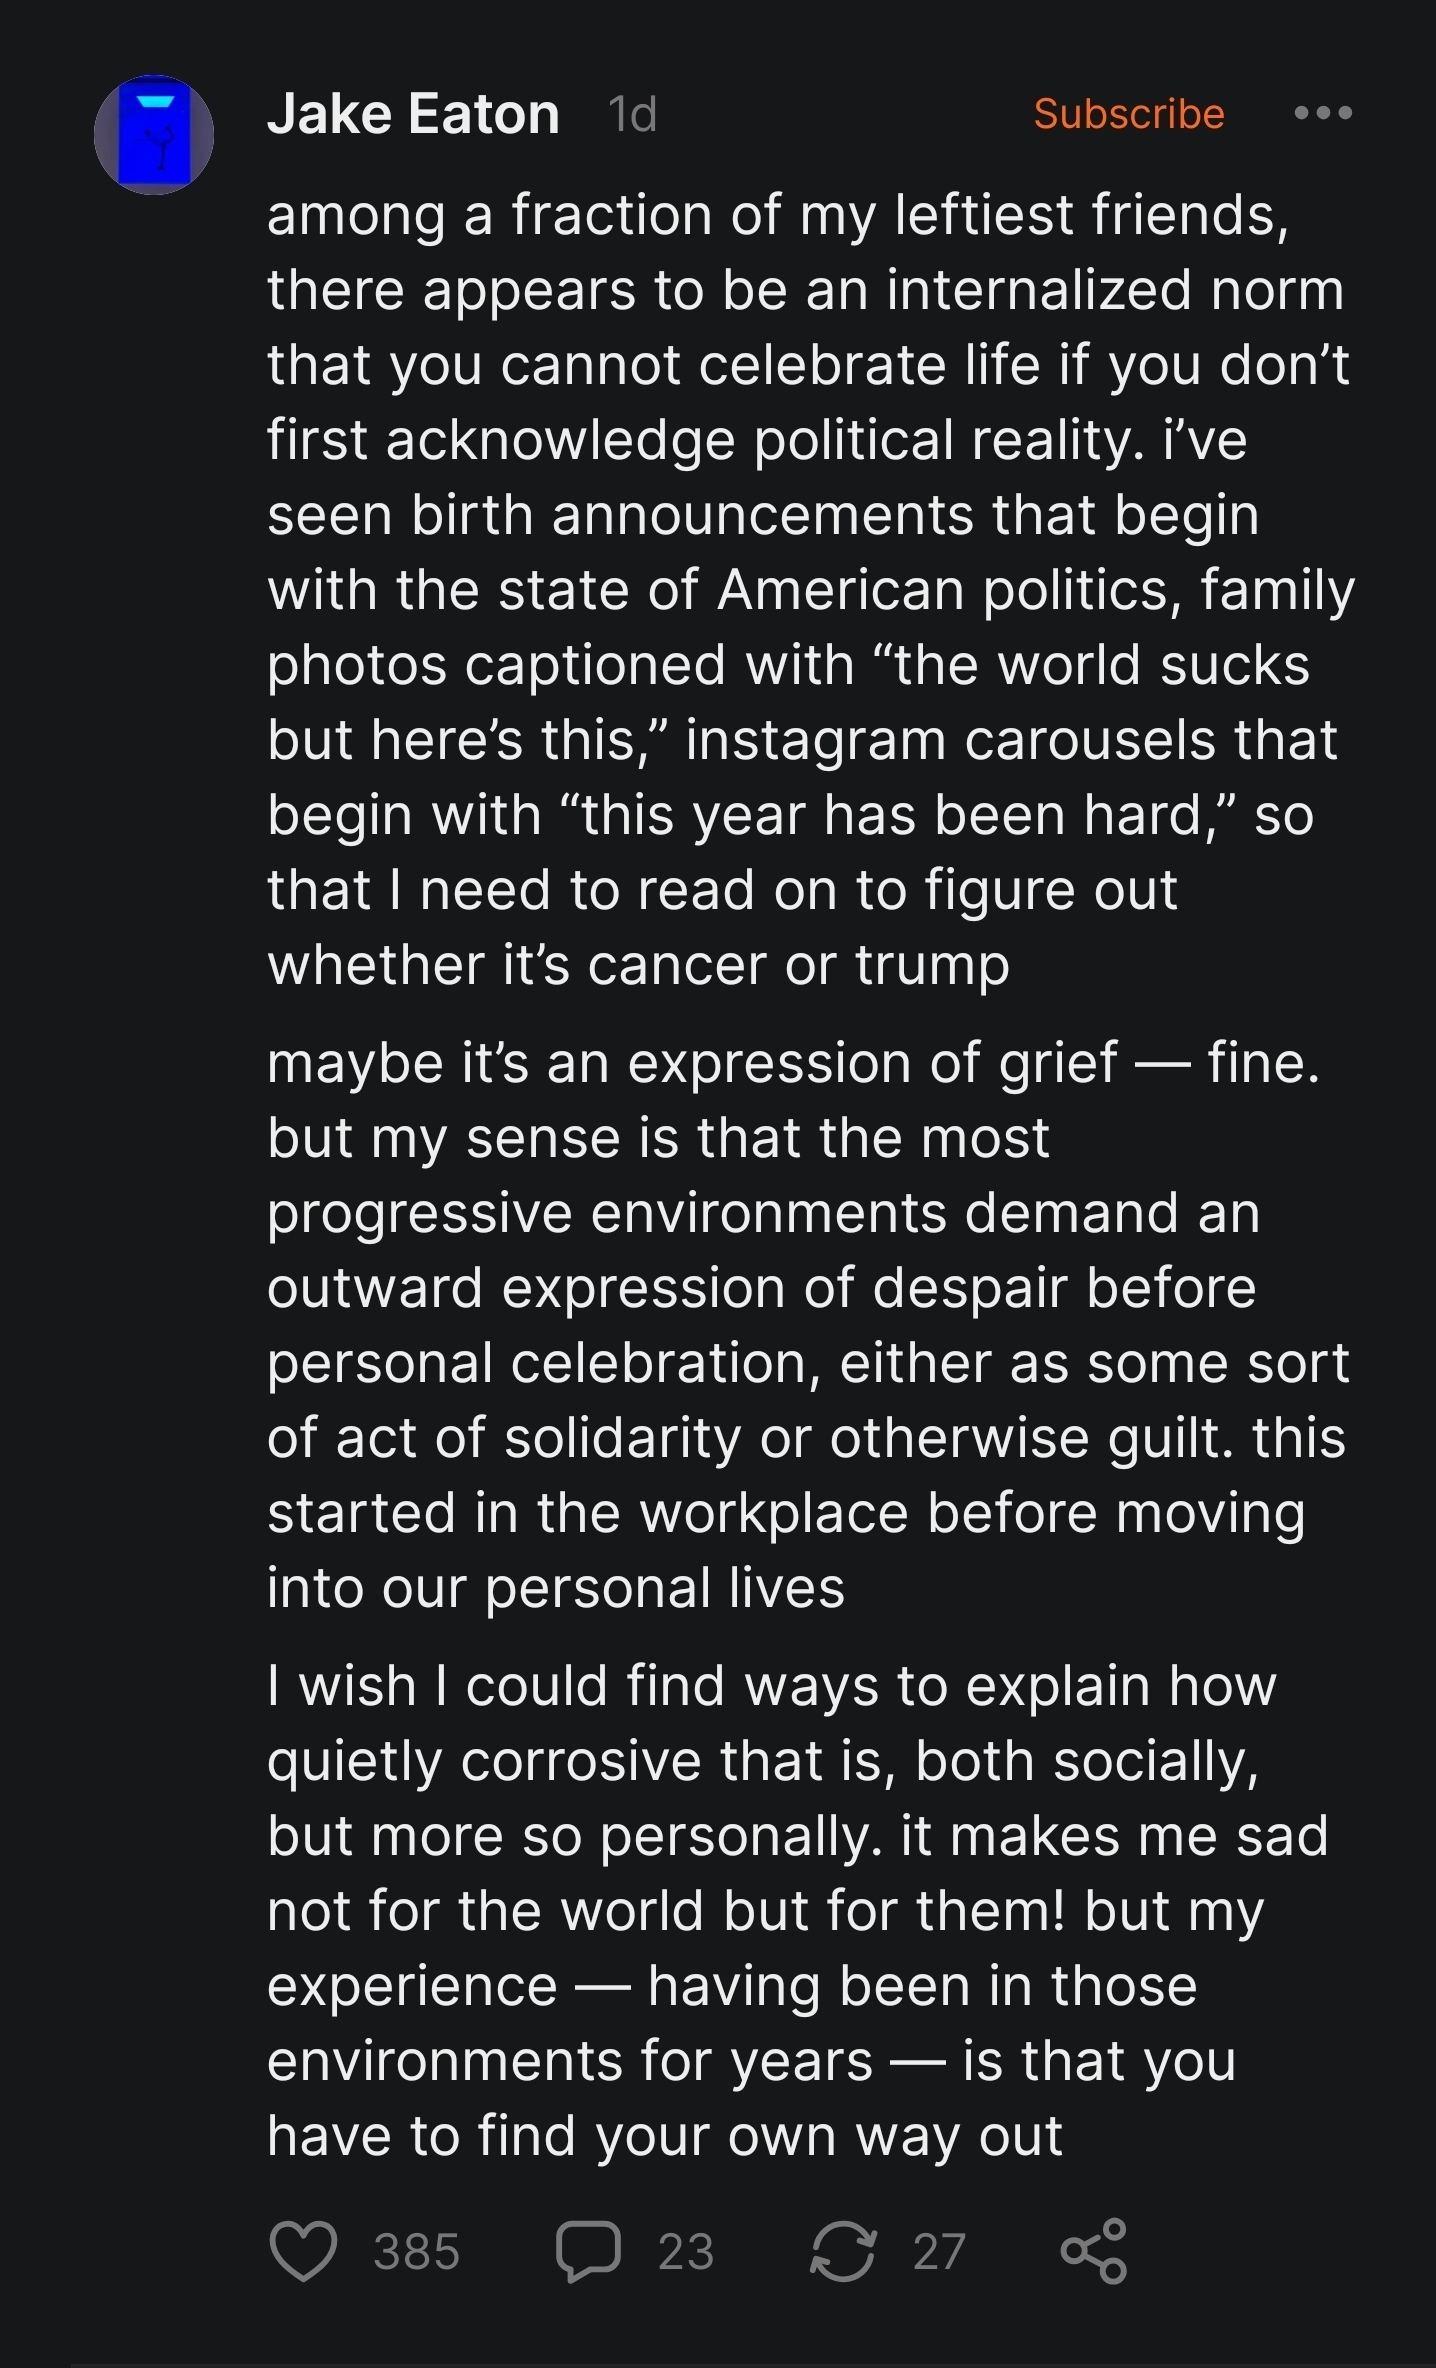
Task: Click the 27 restacks count
Action: point(939,2252)
